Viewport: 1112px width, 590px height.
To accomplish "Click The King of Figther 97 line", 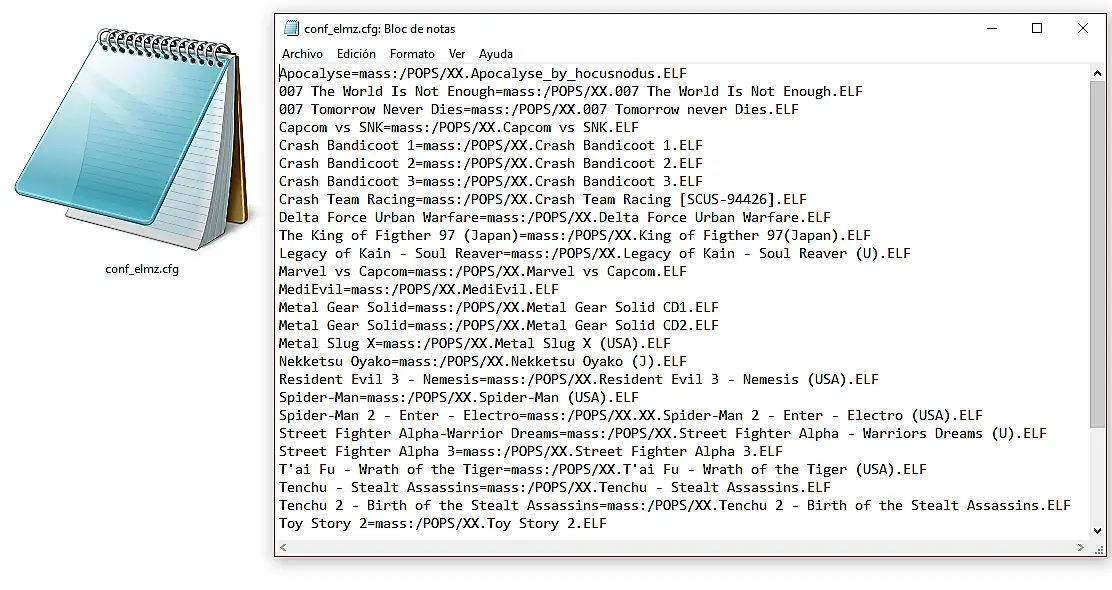I will click(x=574, y=235).
